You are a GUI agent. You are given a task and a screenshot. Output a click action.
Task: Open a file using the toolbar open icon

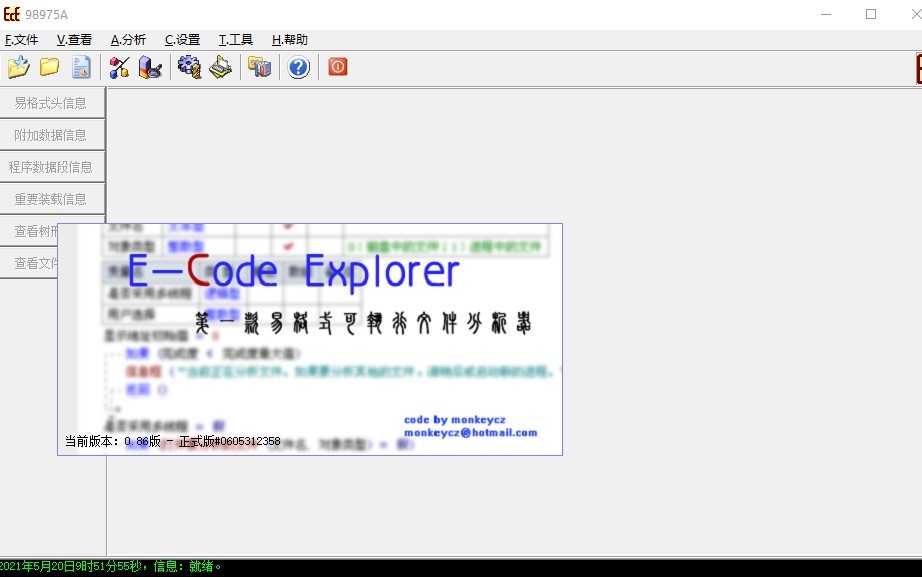[17, 67]
